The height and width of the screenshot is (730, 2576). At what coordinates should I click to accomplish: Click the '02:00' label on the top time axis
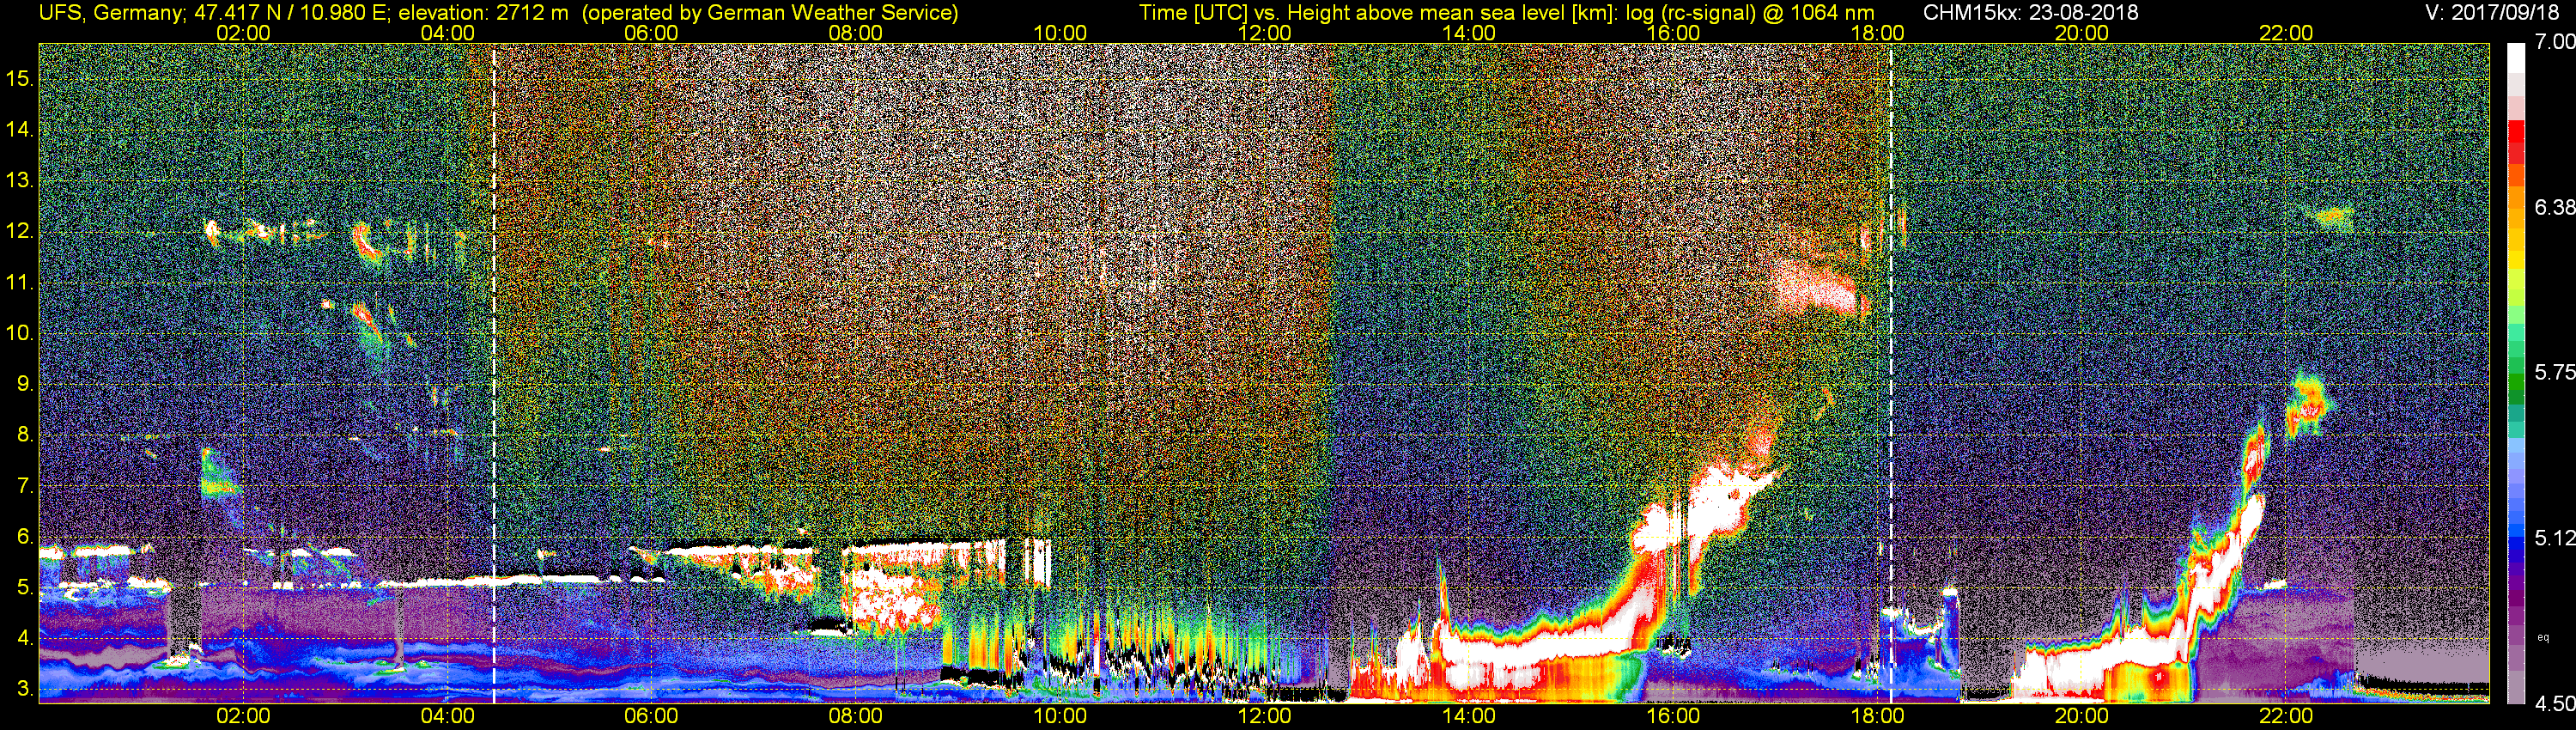click(x=243, y=33)
